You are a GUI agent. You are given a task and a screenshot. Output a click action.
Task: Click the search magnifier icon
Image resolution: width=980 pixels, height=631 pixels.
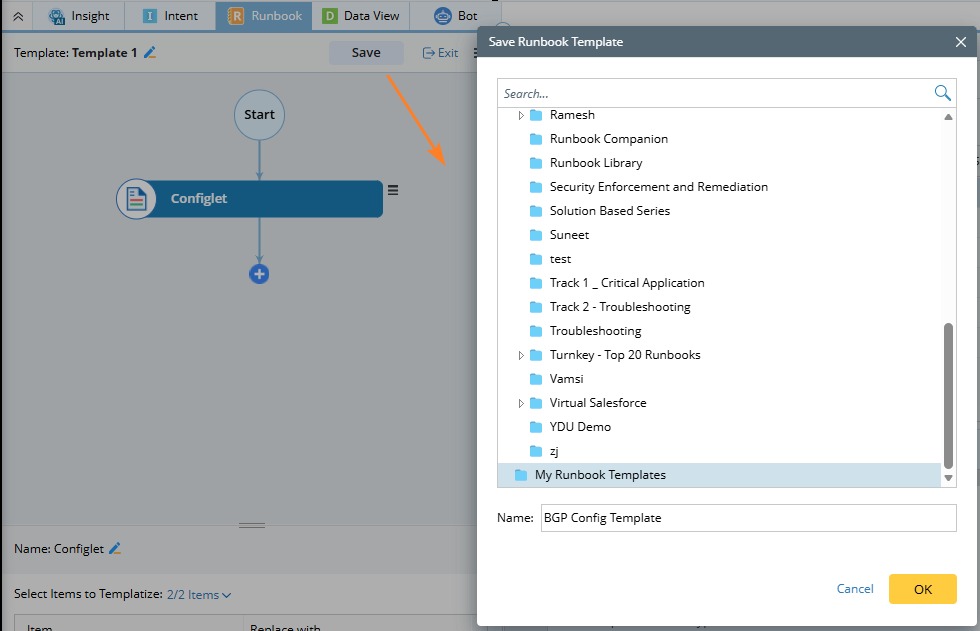[x=942, y=93]
